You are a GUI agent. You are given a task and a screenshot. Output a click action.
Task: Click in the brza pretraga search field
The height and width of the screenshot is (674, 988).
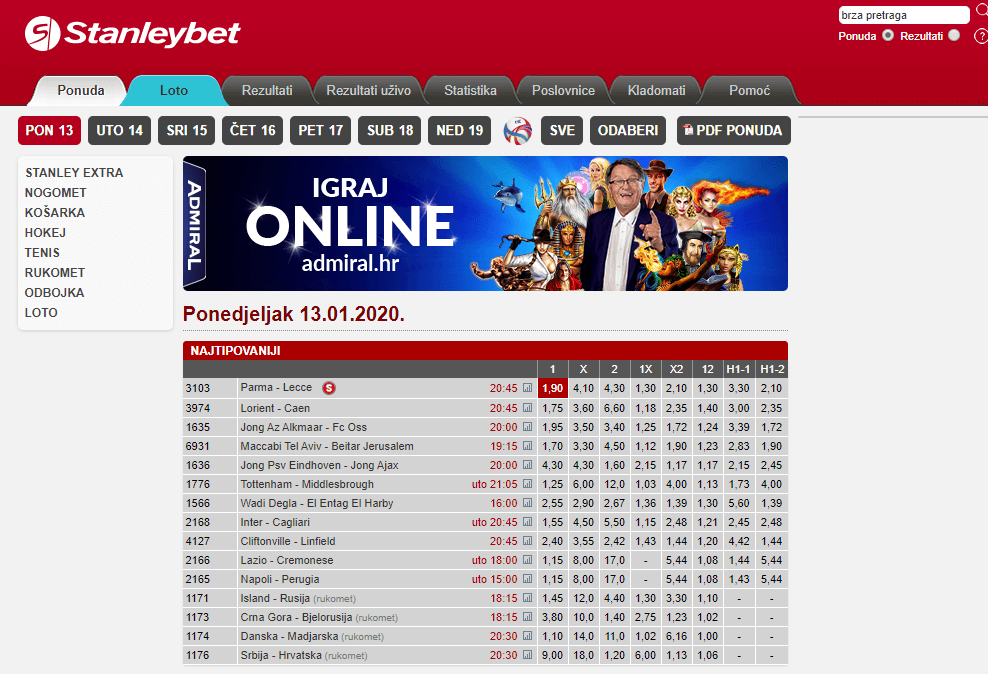click(904, 15)
